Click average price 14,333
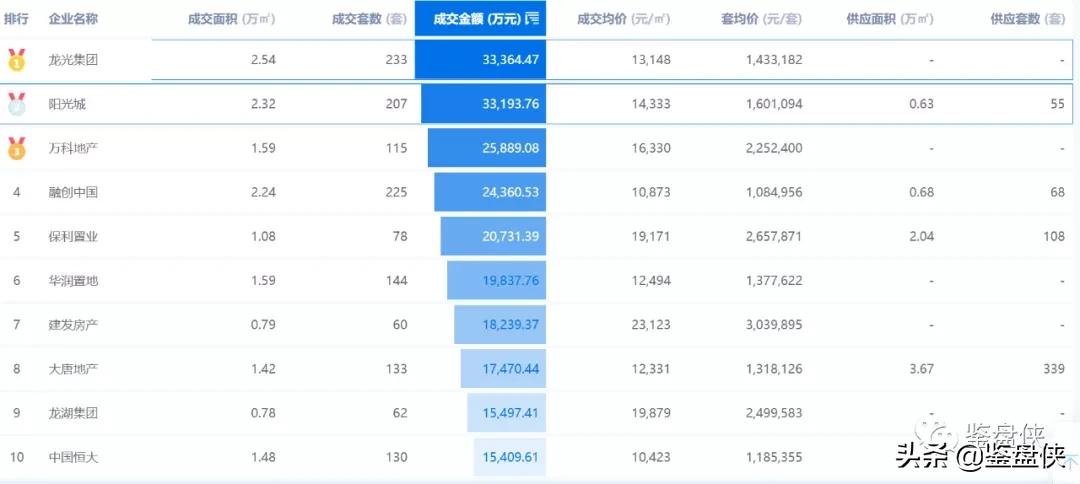Image resolution: width=1080 pixels, height=484 pixels. [x=651, y=104]
